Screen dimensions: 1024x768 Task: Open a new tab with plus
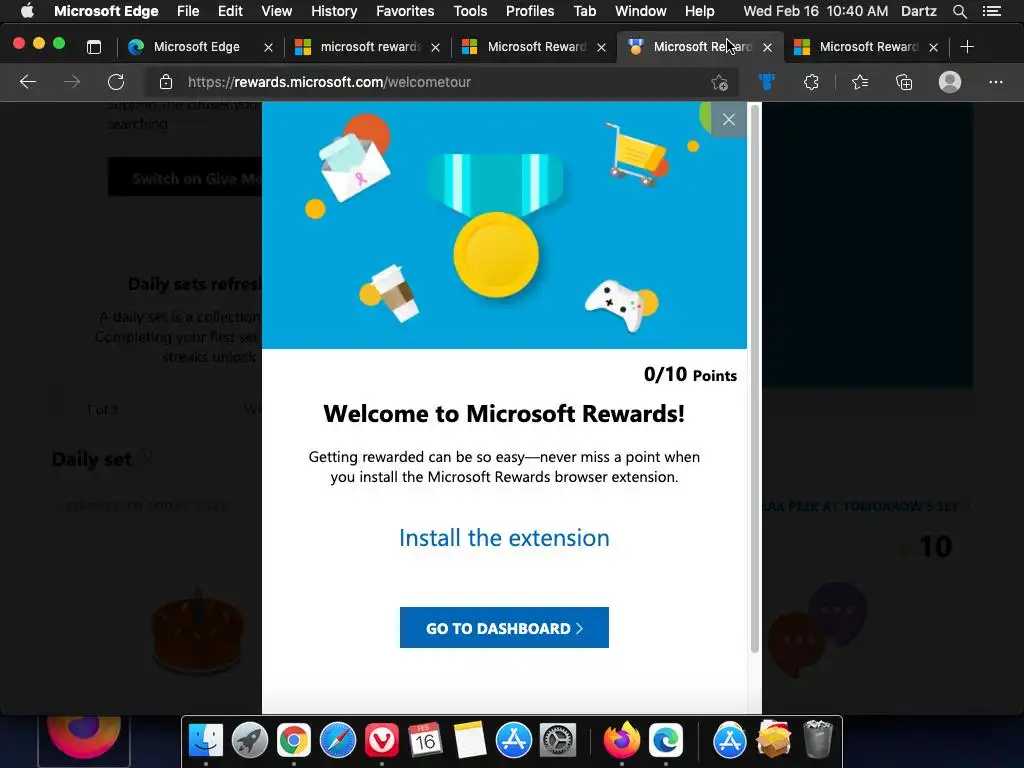click(x=967, y=47)
